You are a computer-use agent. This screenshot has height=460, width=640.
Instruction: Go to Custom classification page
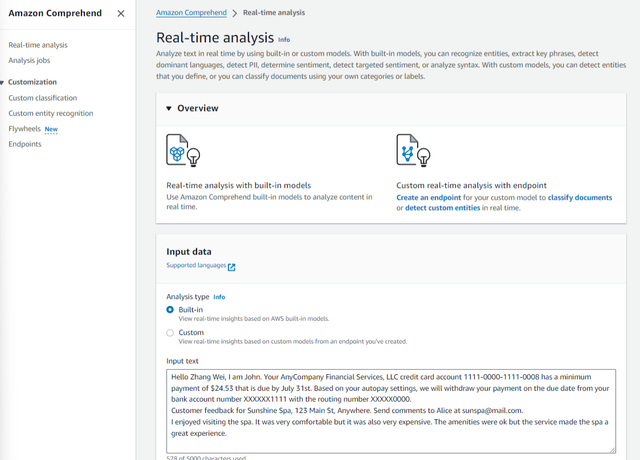point(42,98)
